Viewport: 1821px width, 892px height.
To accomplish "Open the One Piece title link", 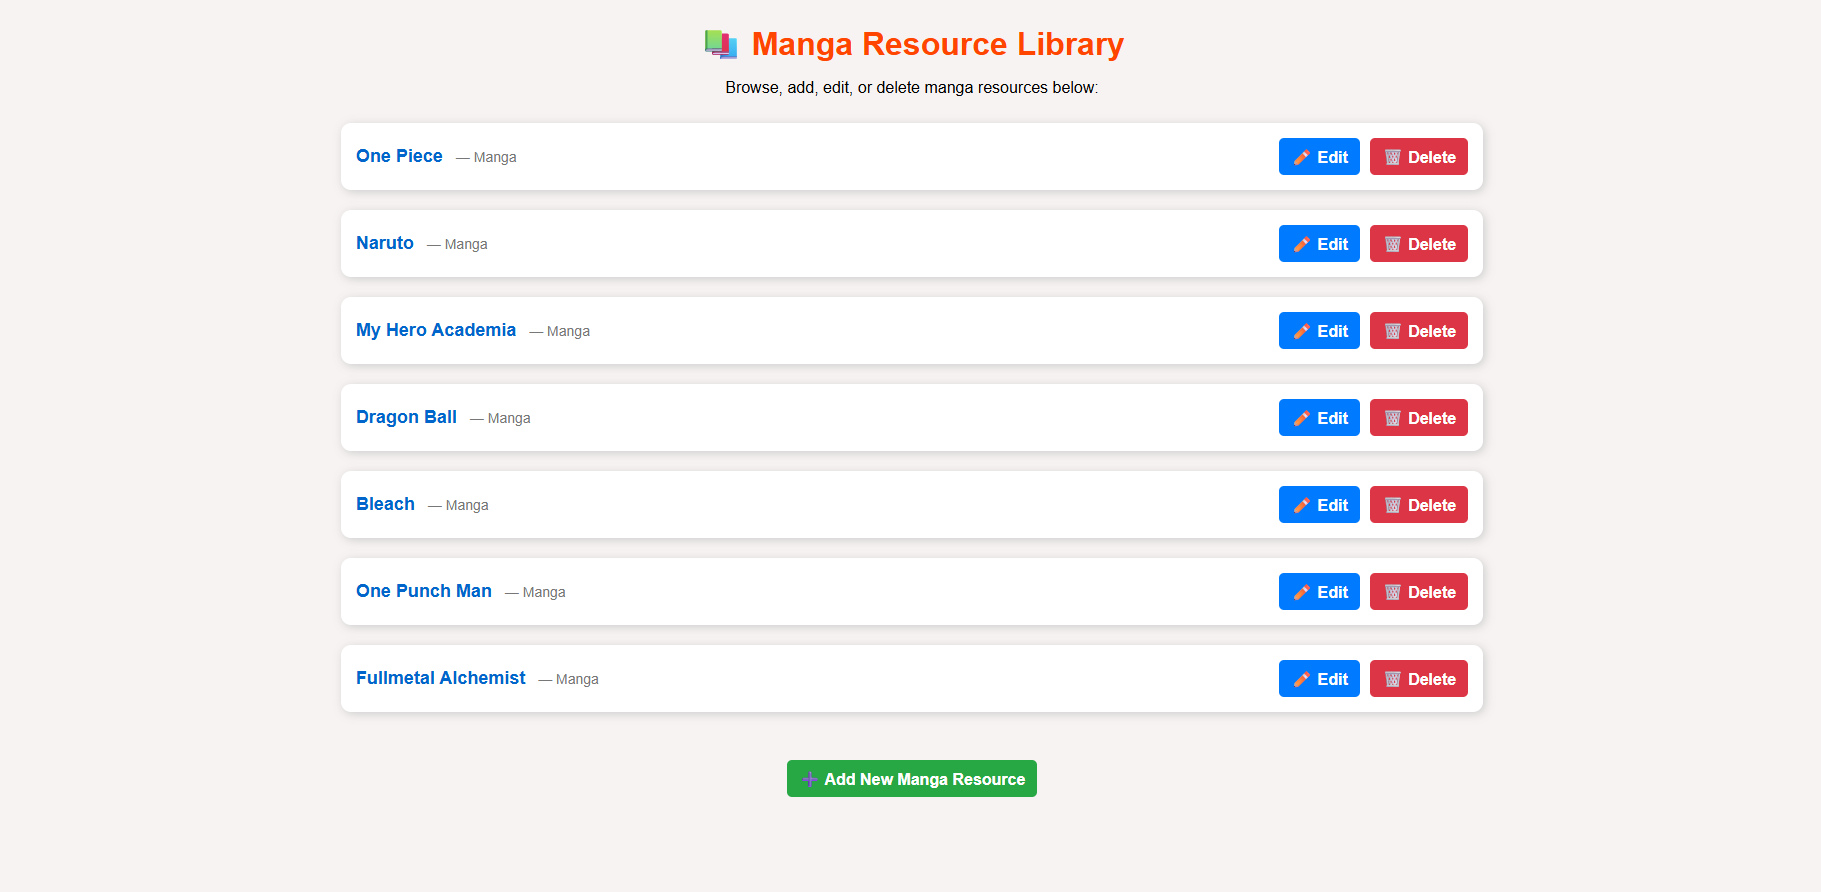I will 399,156.
